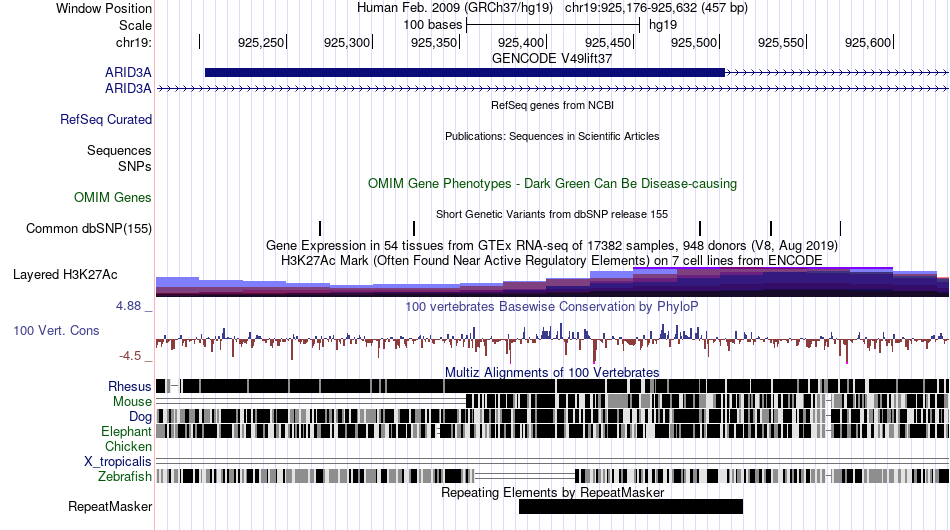This screenshot has height=530, width=950.
Task: Click the fourth dbSNP variant tick mark
Action: click(x=771, y=228)
